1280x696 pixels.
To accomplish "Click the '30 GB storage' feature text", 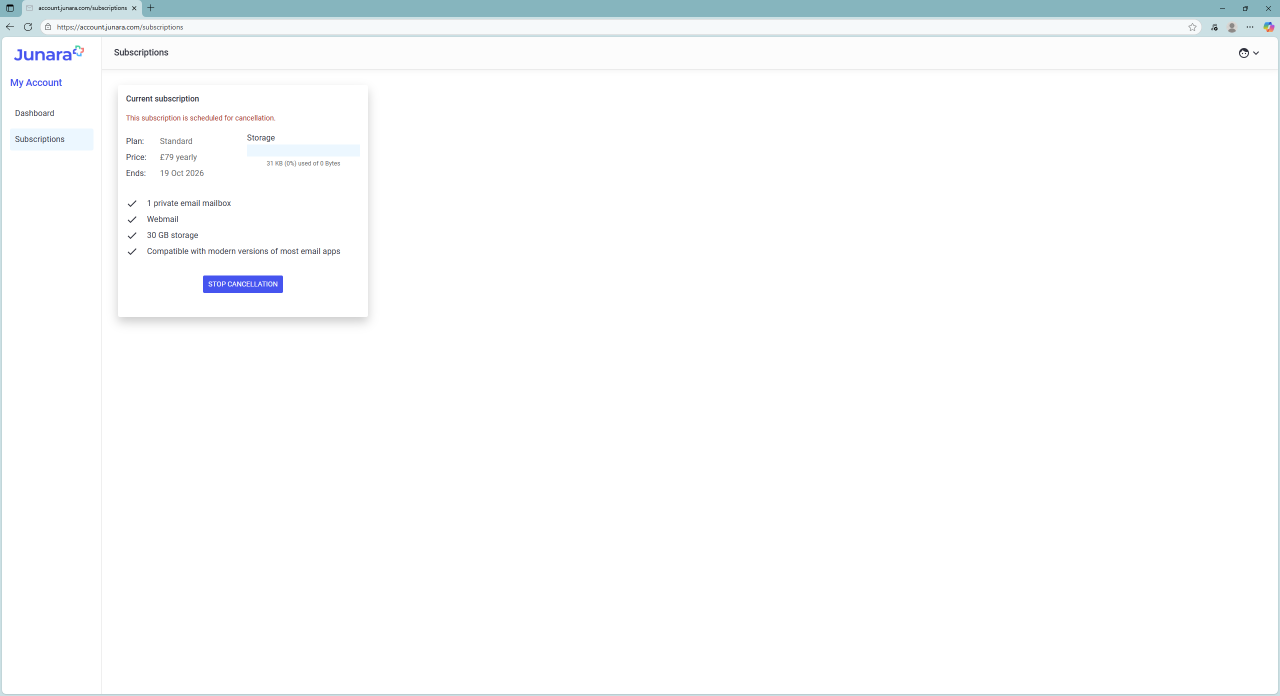I will pyautogui.click(x=172, y=235).
